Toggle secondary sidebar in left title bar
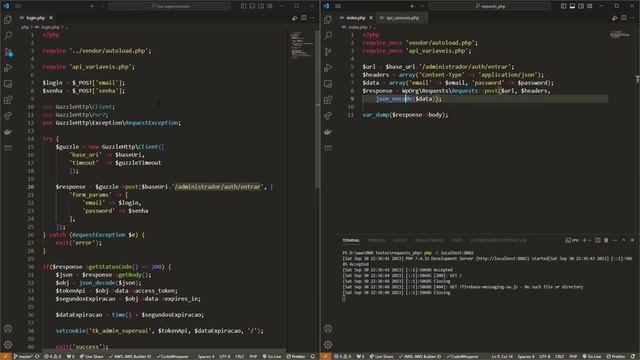This screenshot has width=640, height=360. pos(261,6)
